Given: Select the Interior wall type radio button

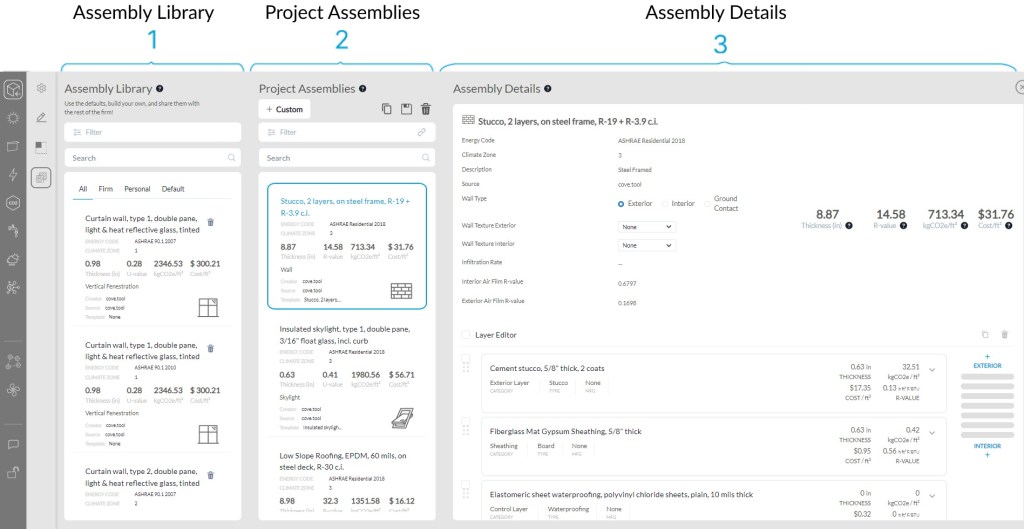Looking at the screenshot, I should tap(664, 203).
